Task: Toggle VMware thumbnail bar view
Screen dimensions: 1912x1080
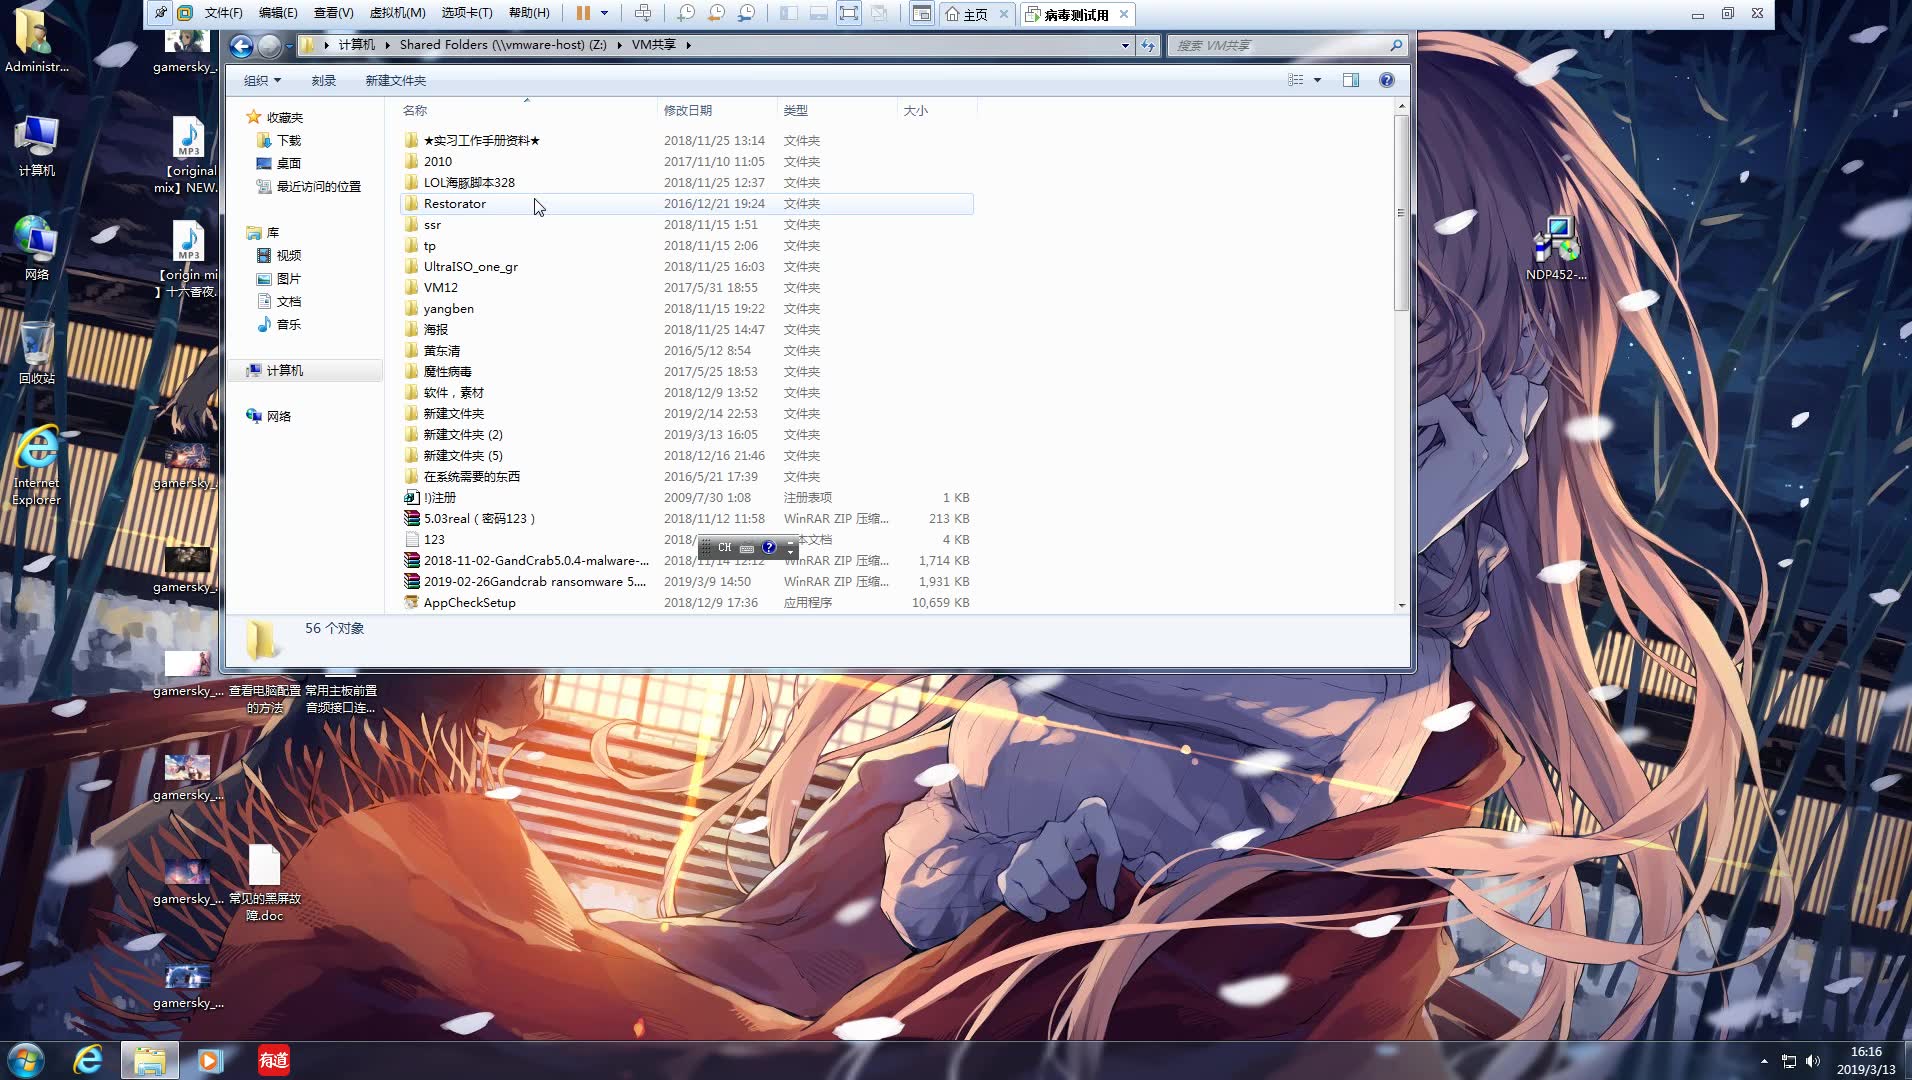Action: point(818,13)
